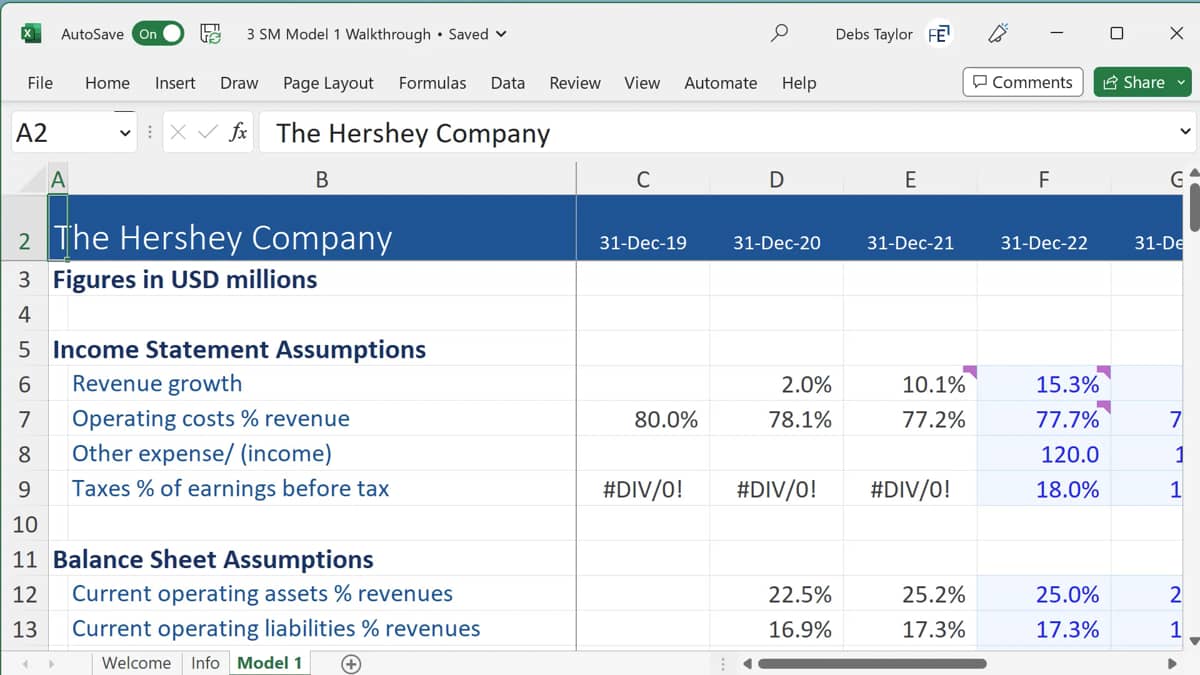1200x675 pixels.
Task: Click the horizontal scroll right arrow
Action: 1173,664
